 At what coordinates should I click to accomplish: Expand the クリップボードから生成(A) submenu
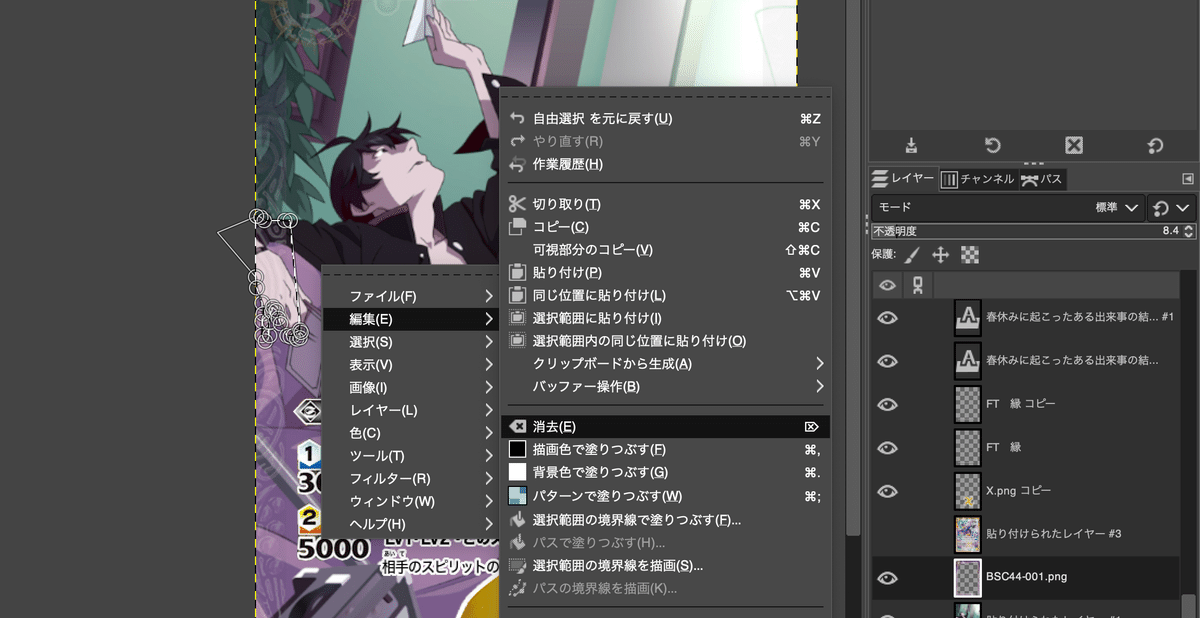pyautogui.click(x=820, y=363)
